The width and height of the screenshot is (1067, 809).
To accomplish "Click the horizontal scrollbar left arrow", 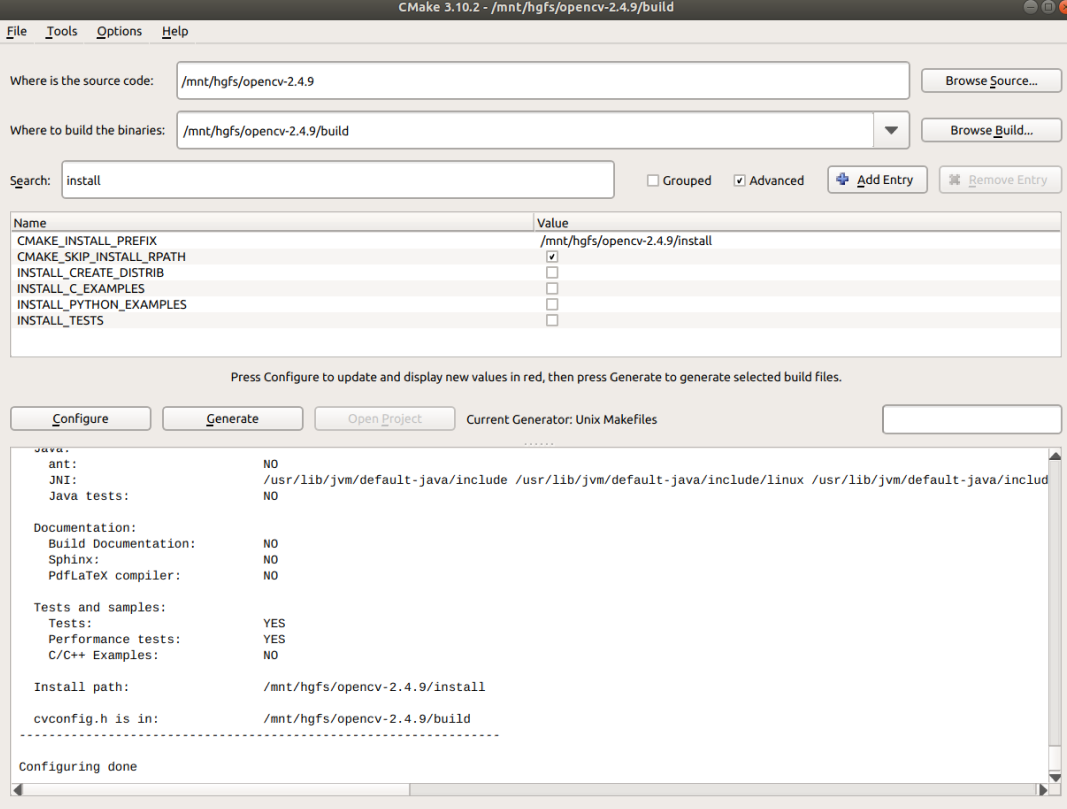I will point(18,789).
